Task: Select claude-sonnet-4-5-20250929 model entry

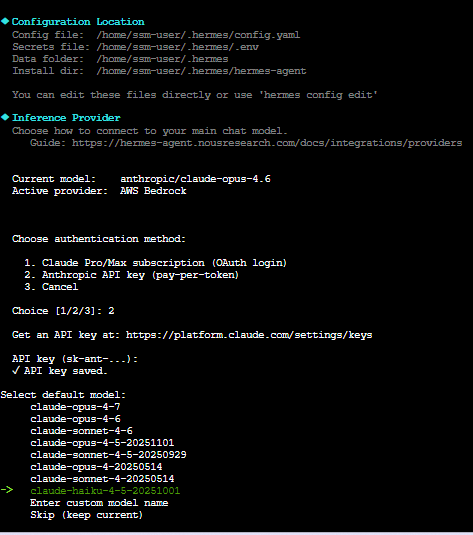Action: click(108, 454)
